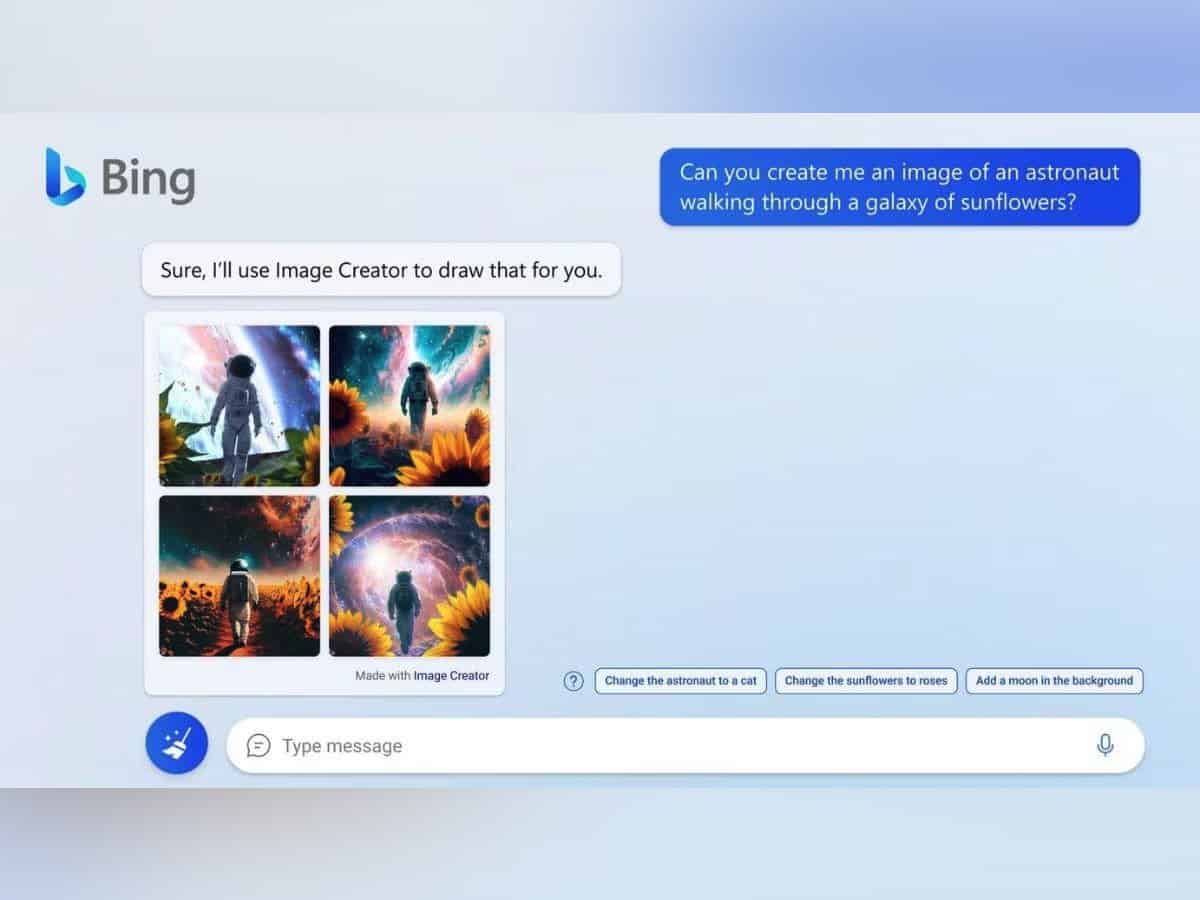1200x900 pixels.
Task: Open the bottom-left sunflower field image
Action: (x=240, y=576)
